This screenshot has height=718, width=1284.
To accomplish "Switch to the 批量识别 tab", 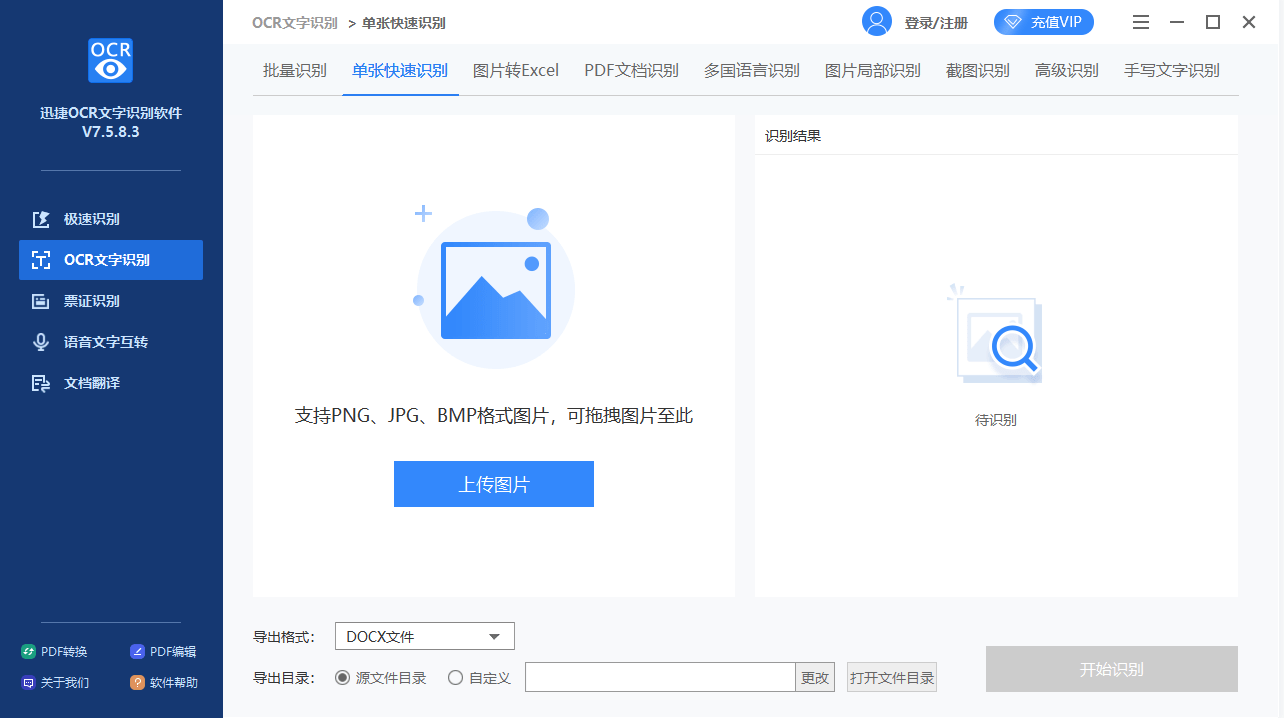I will [x=295, y=71].
